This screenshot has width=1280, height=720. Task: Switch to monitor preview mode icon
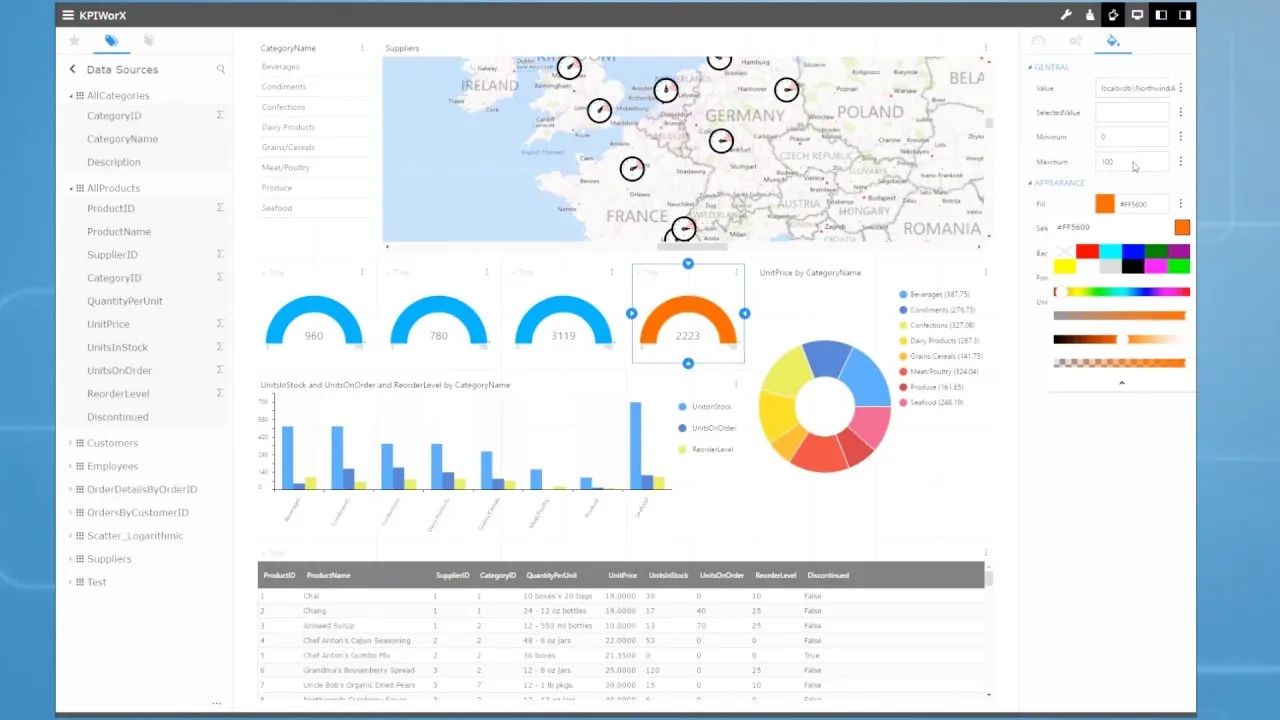point(1137,15)
